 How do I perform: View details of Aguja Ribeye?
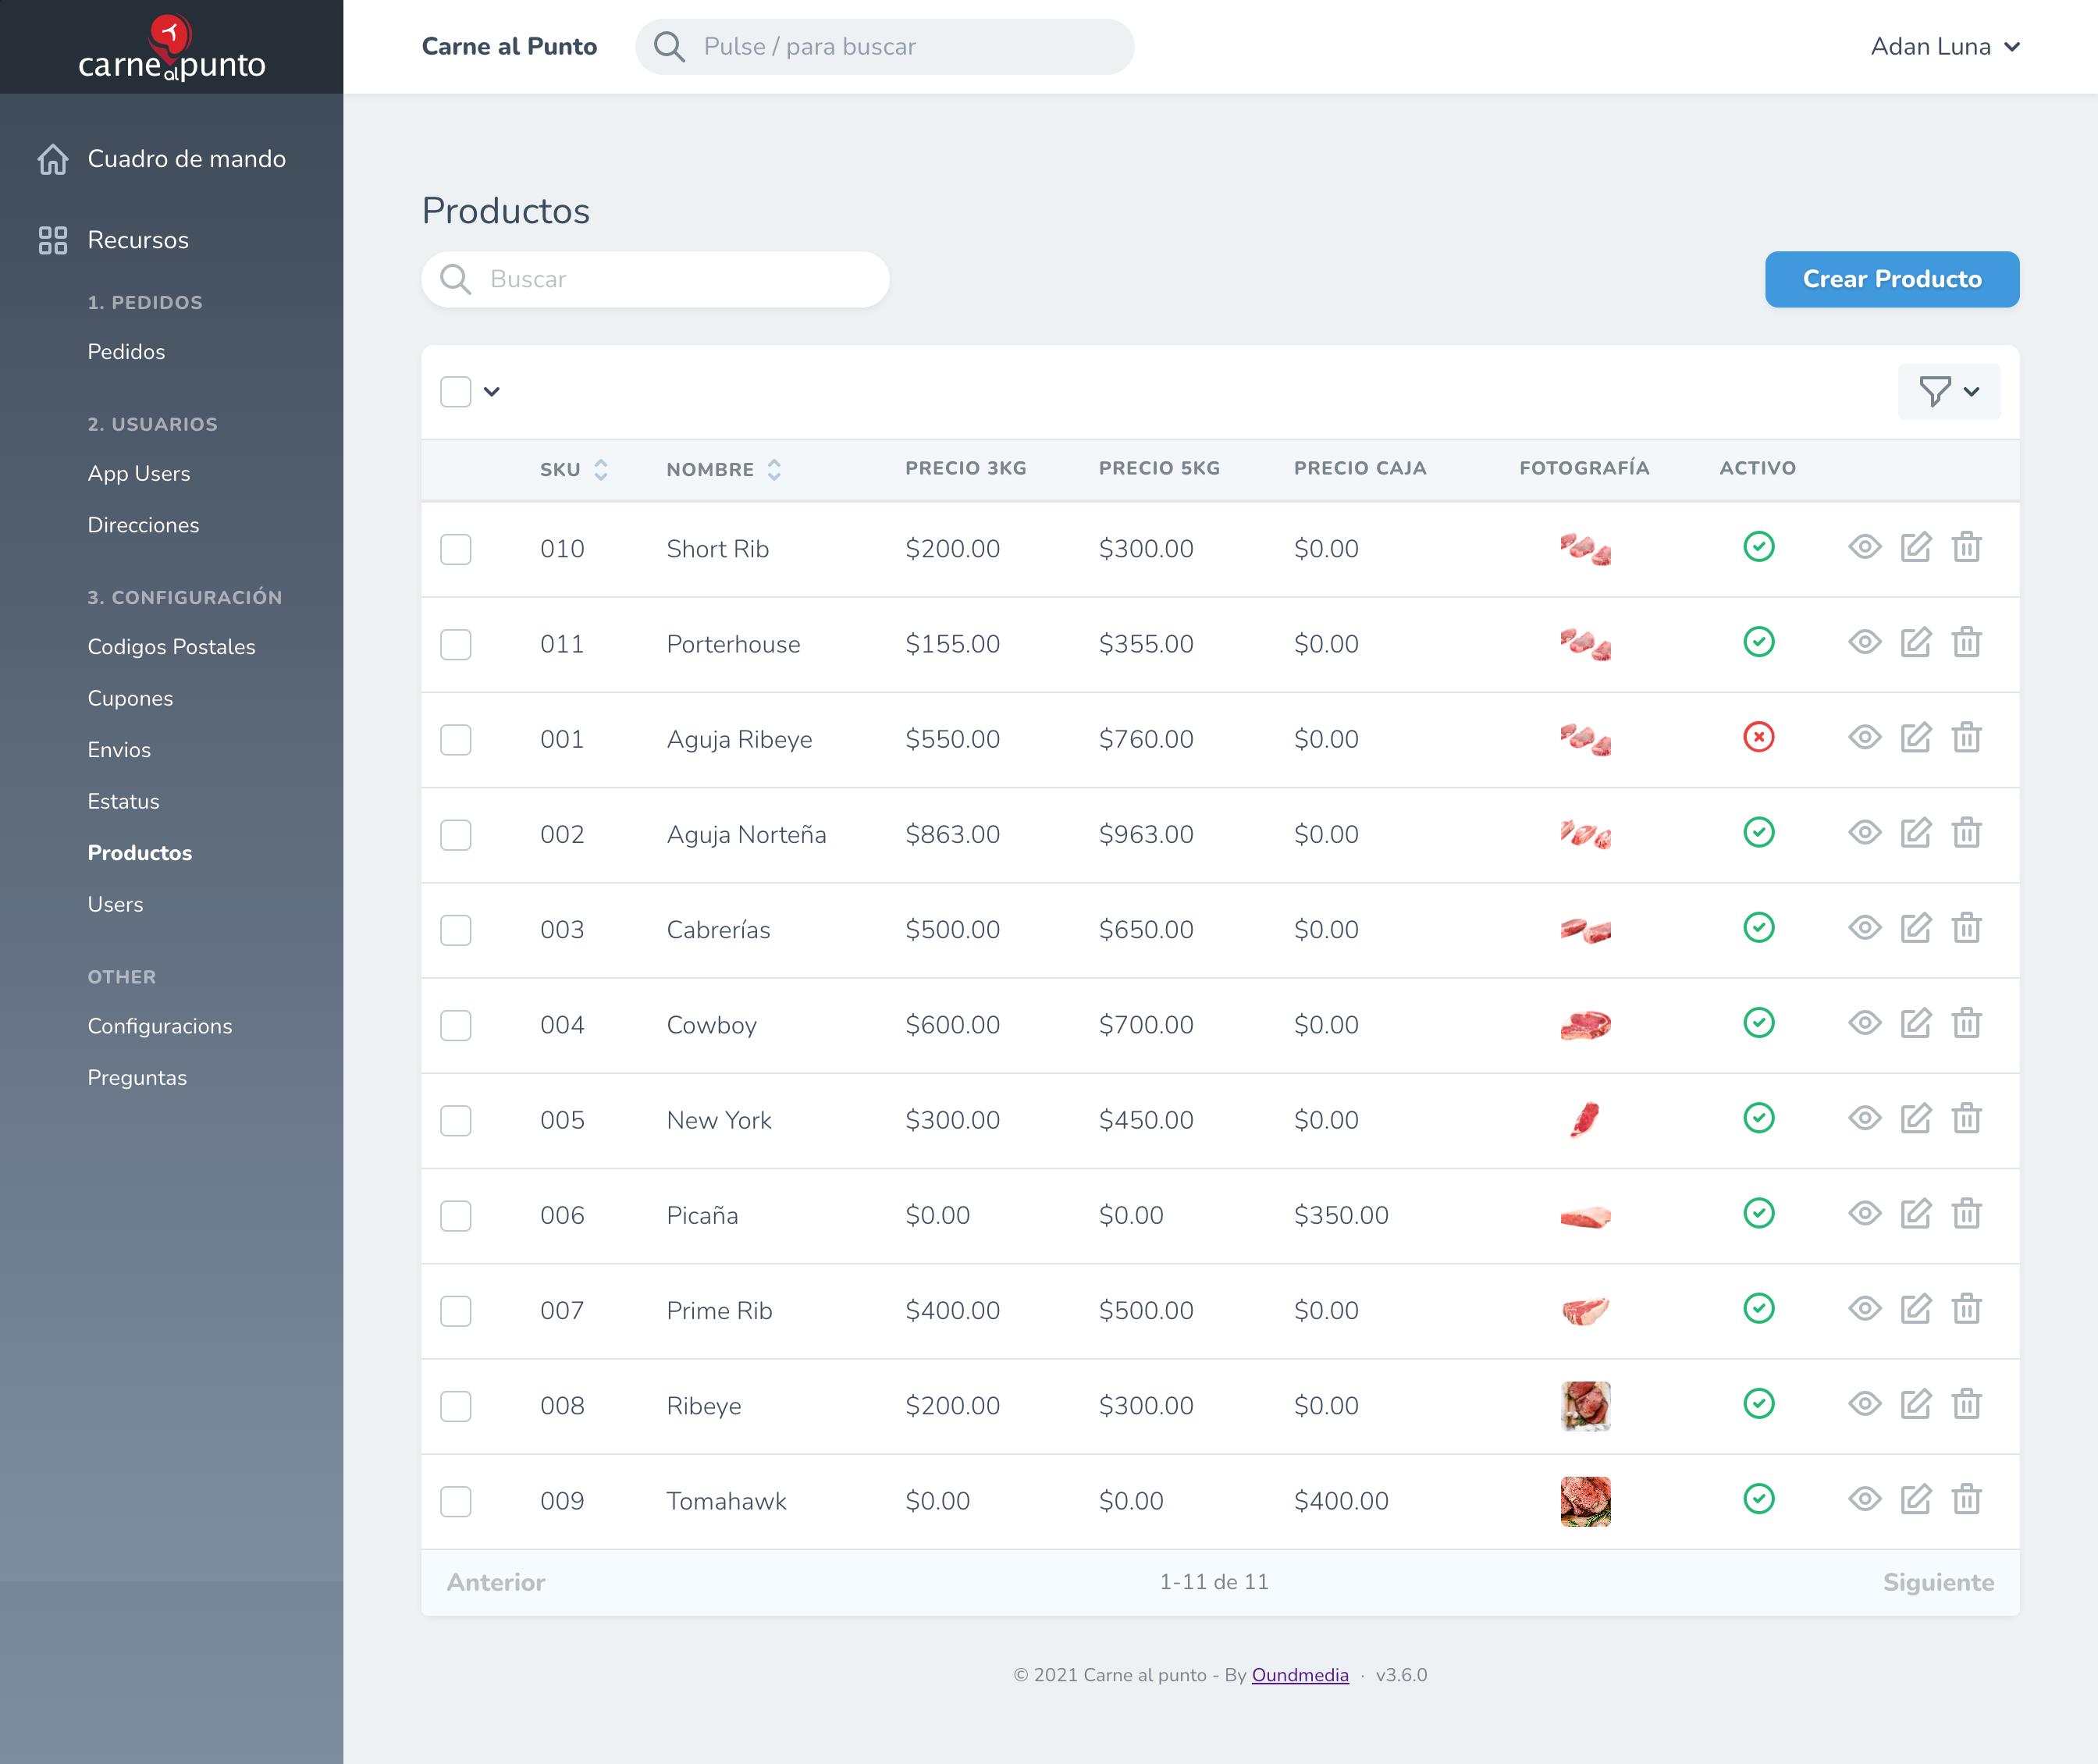(x=1864, y=738)
